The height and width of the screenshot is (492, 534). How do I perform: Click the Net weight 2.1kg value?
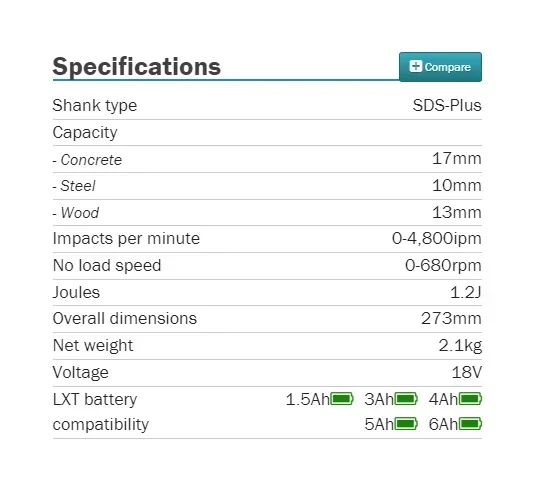(460, 346)
